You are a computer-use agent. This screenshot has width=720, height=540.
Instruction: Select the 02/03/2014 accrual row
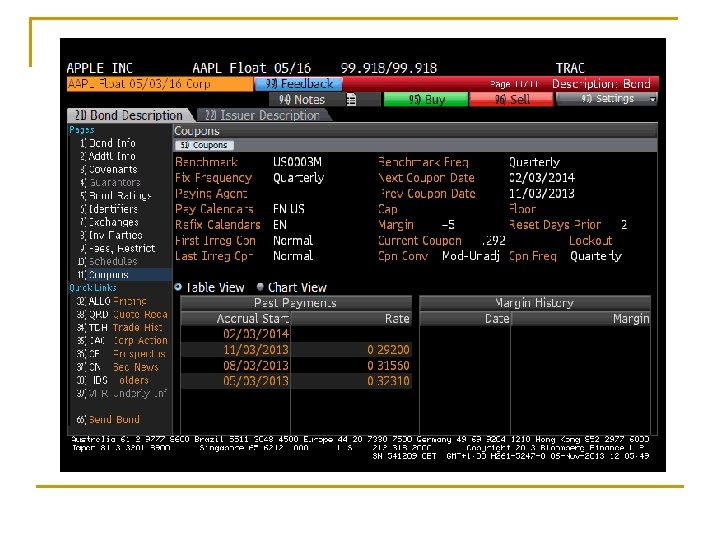[296, 334]
